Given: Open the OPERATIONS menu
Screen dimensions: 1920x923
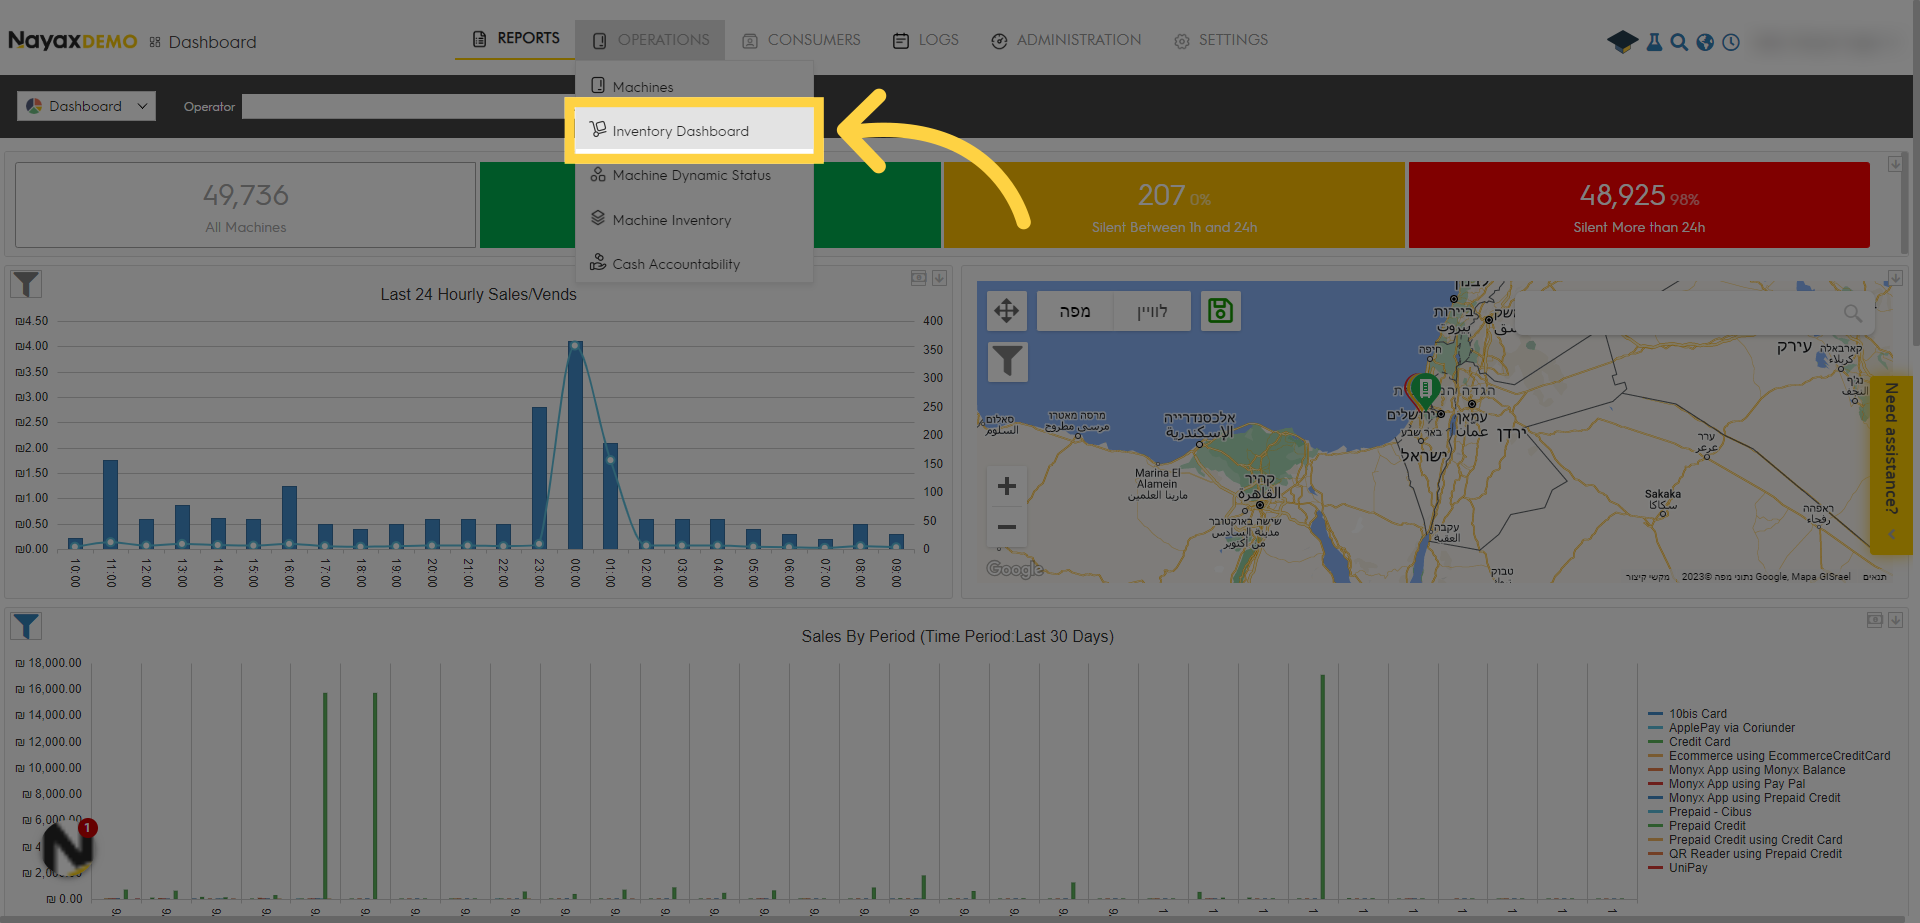Looking at the screenshot, I should pos(650,40).
